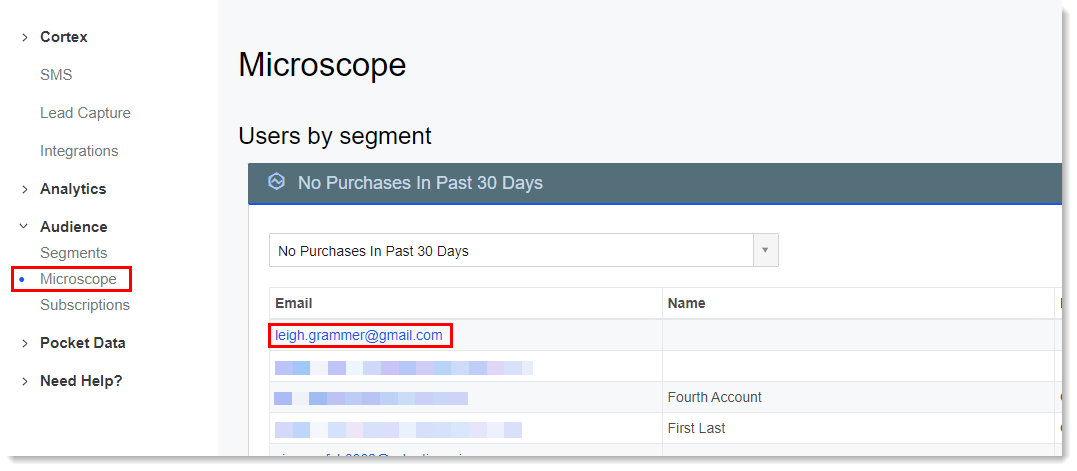Select Segments under Audience

point(73,253)
